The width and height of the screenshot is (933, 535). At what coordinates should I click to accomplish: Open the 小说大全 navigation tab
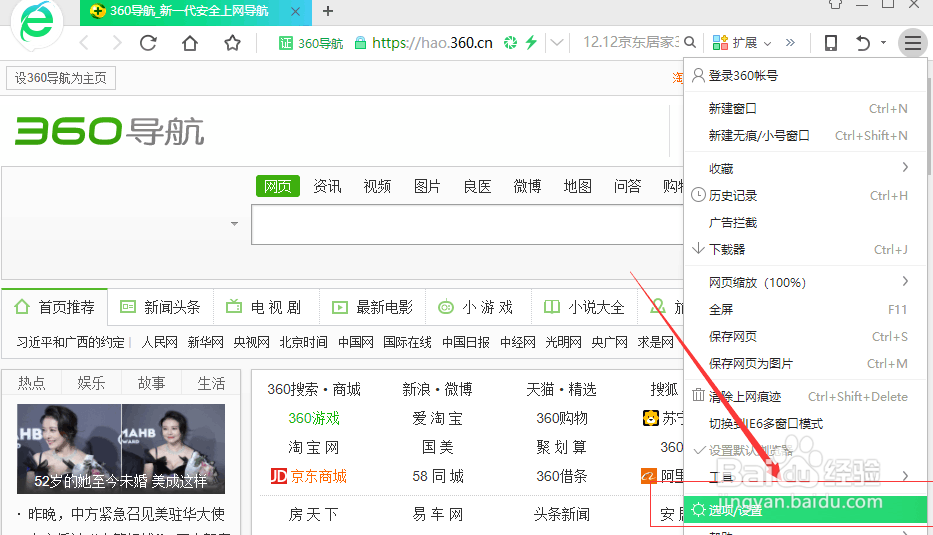584,307
